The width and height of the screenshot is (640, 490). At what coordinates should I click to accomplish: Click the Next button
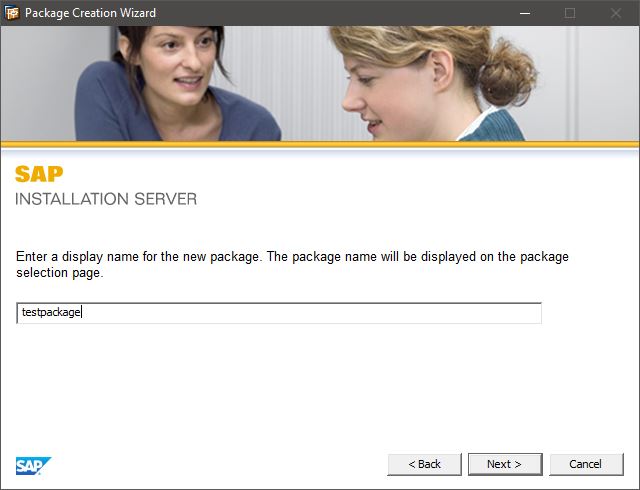[x=505, y=464]
